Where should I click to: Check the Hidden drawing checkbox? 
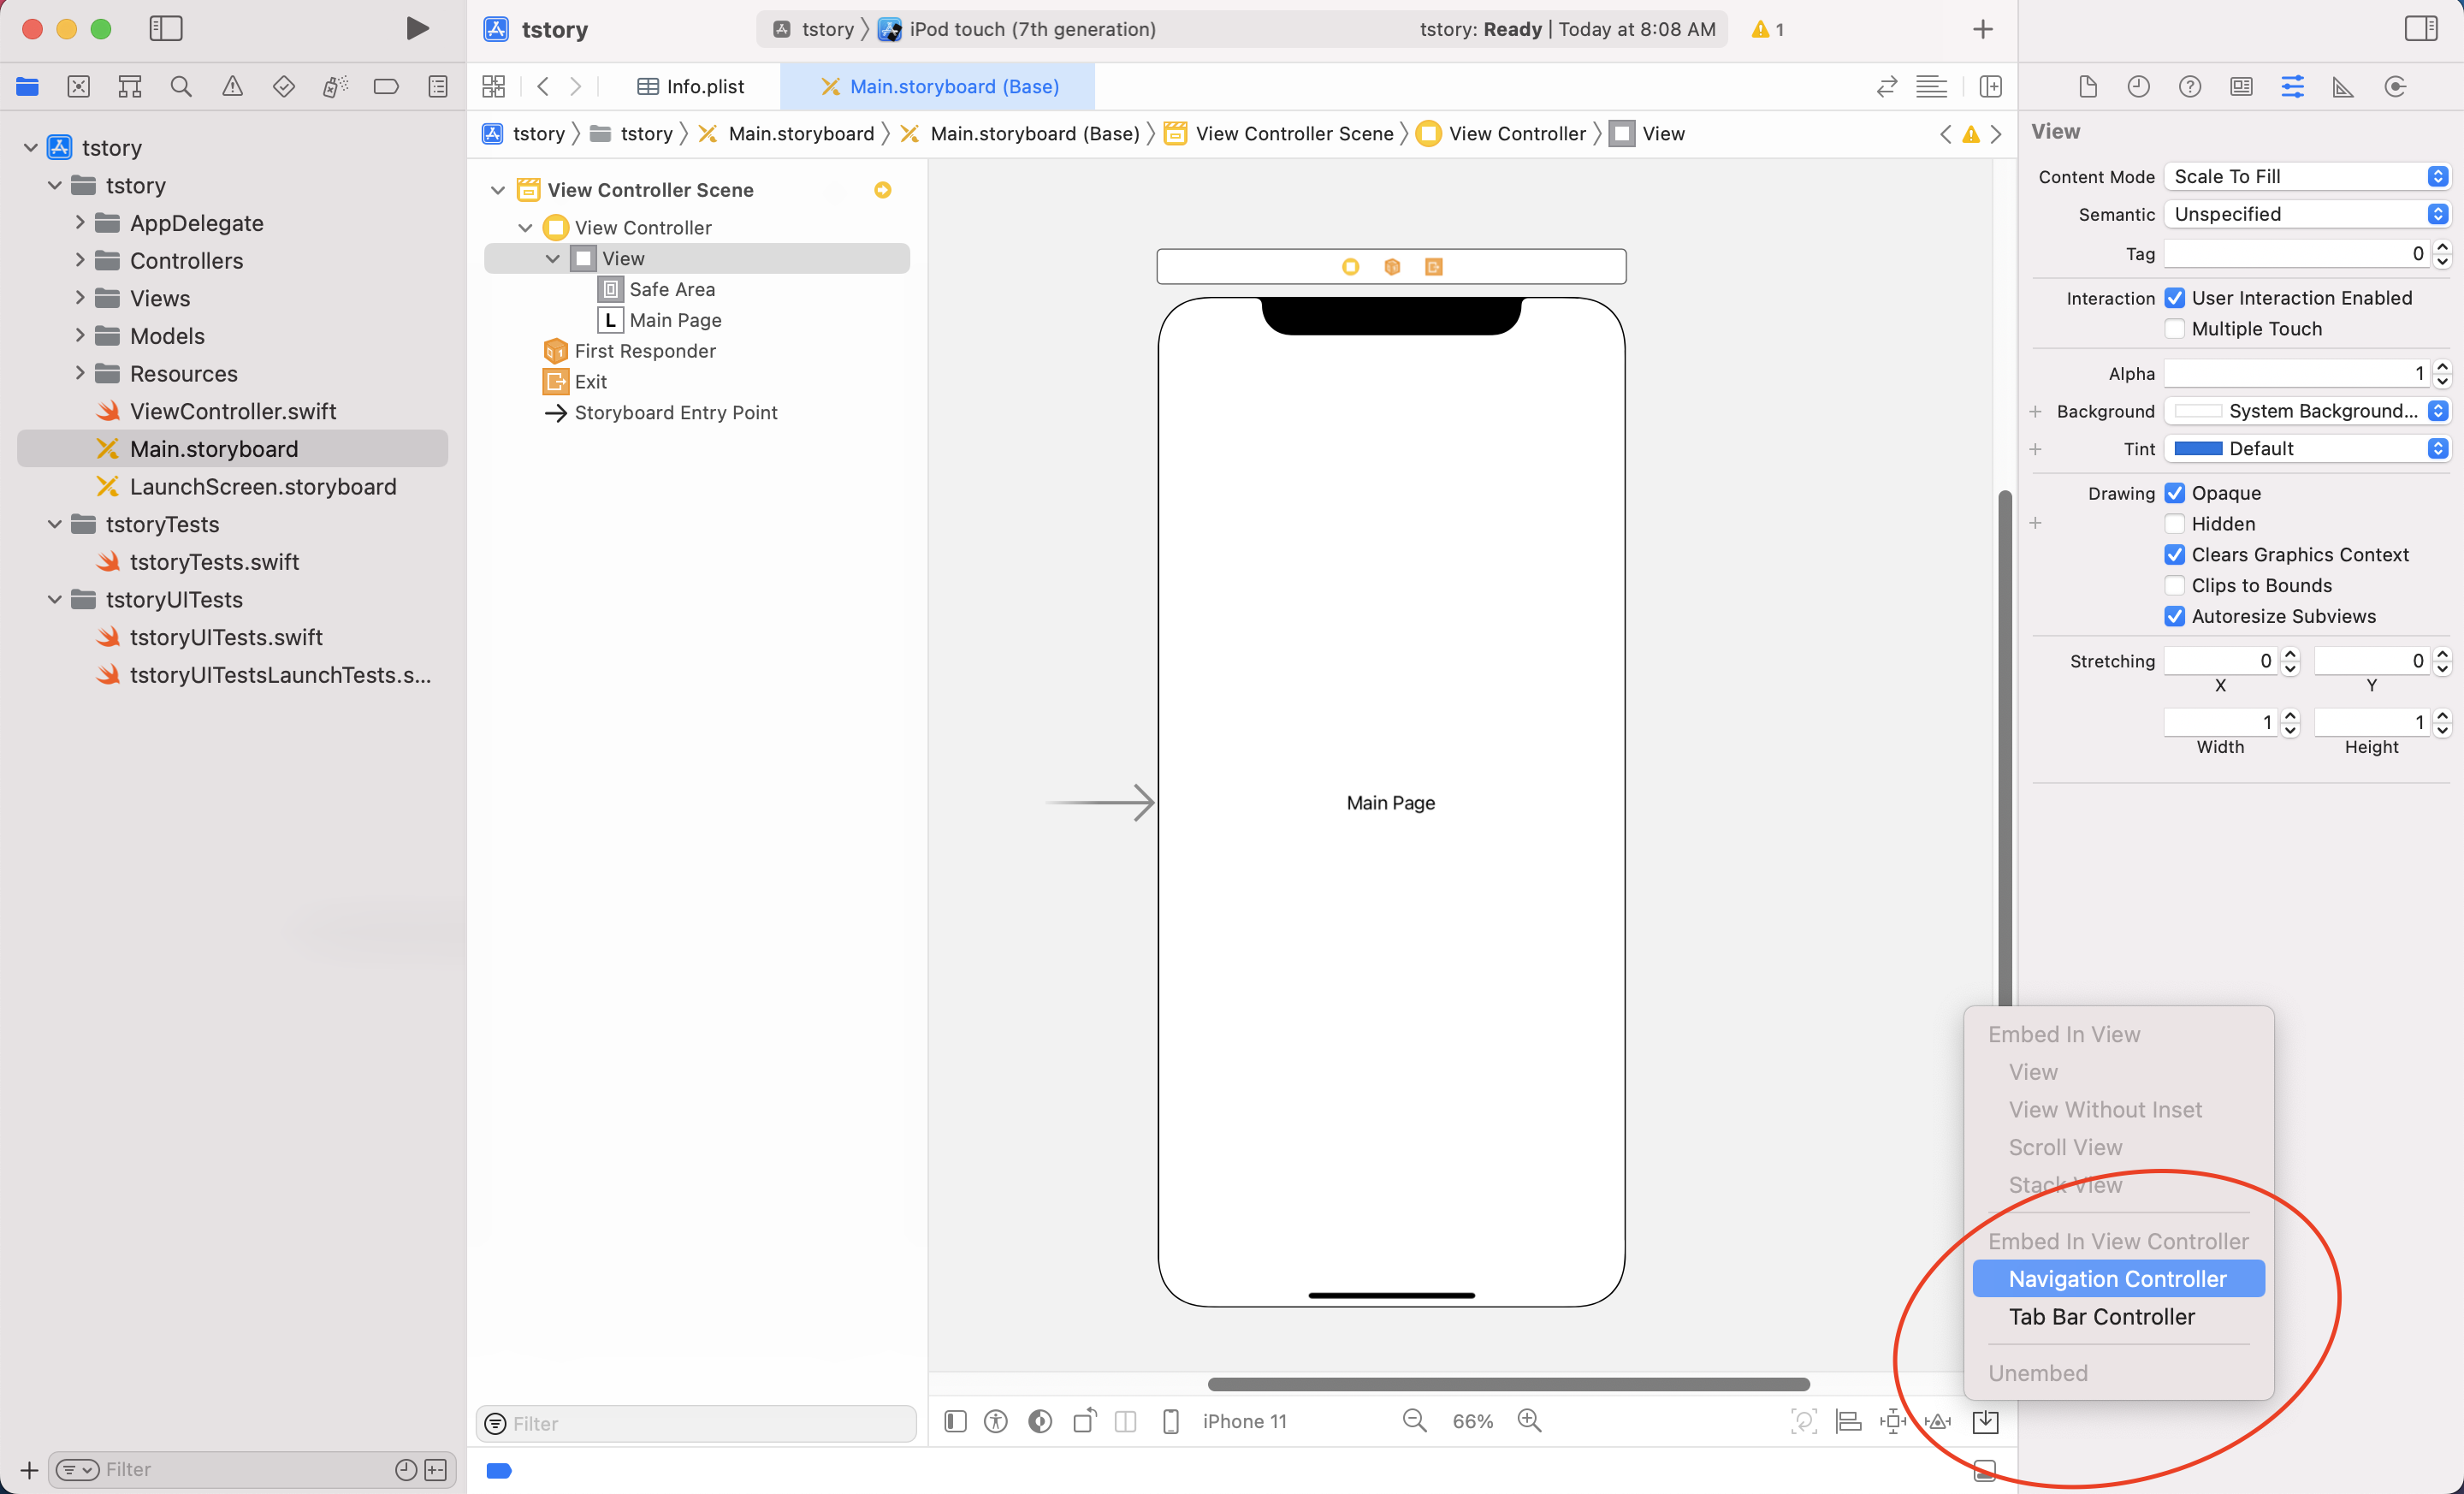tap(2174, 524)
